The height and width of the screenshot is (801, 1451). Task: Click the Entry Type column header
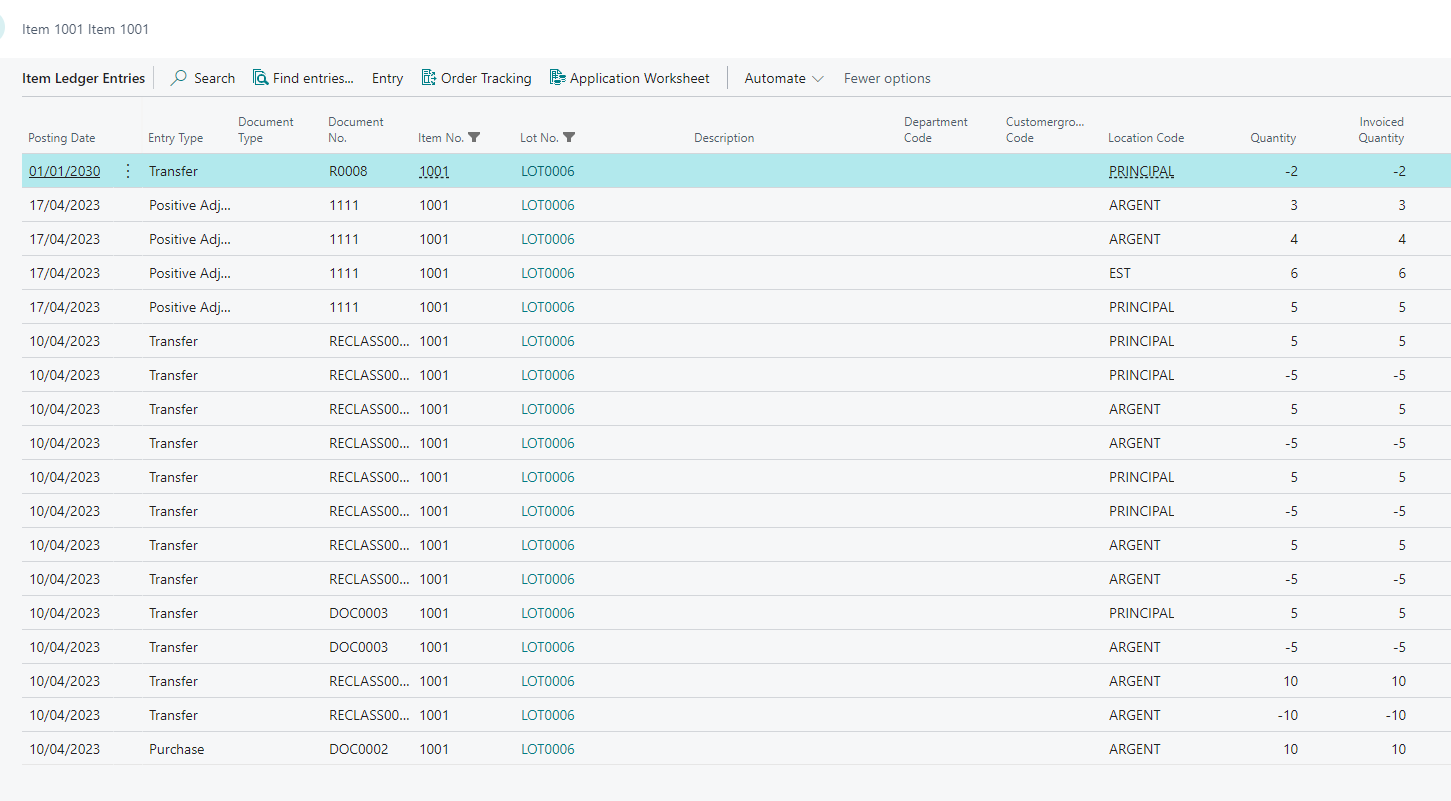pyautogui.click(x=175, y=138)
